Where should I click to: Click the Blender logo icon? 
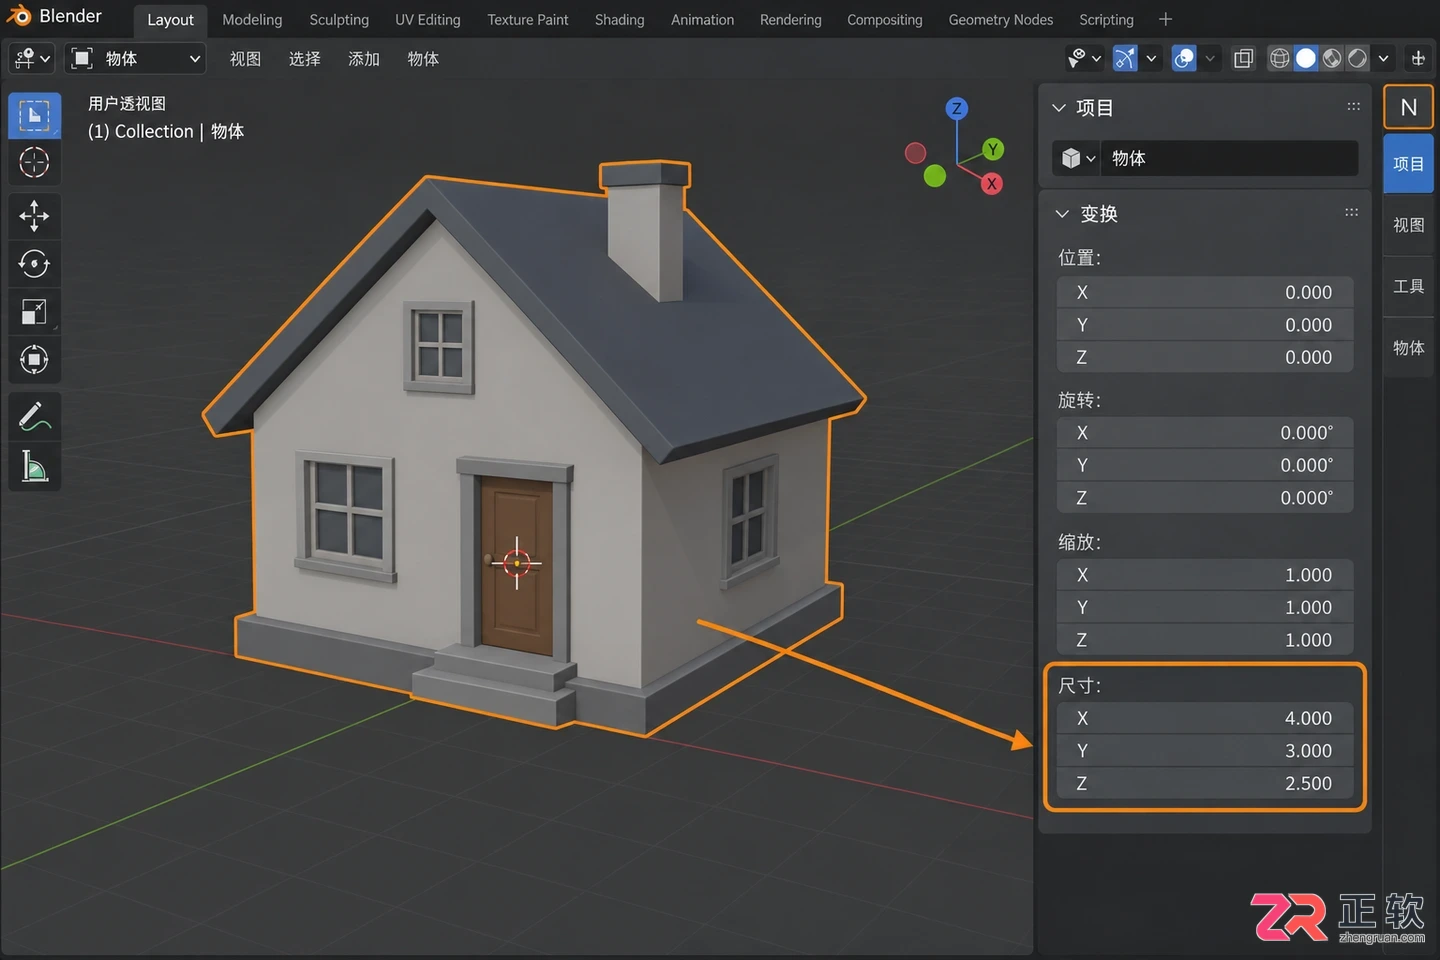(19, 17)
